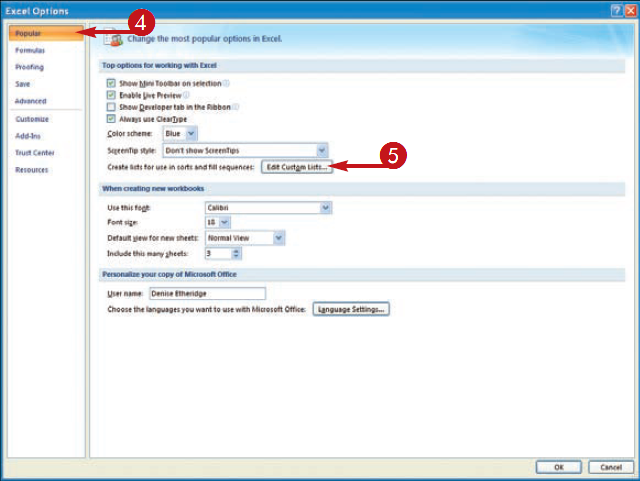Enable Show Developer tab in the Ribbon
The height and width of the screenshot is (481, 640).
click(111, 107)
